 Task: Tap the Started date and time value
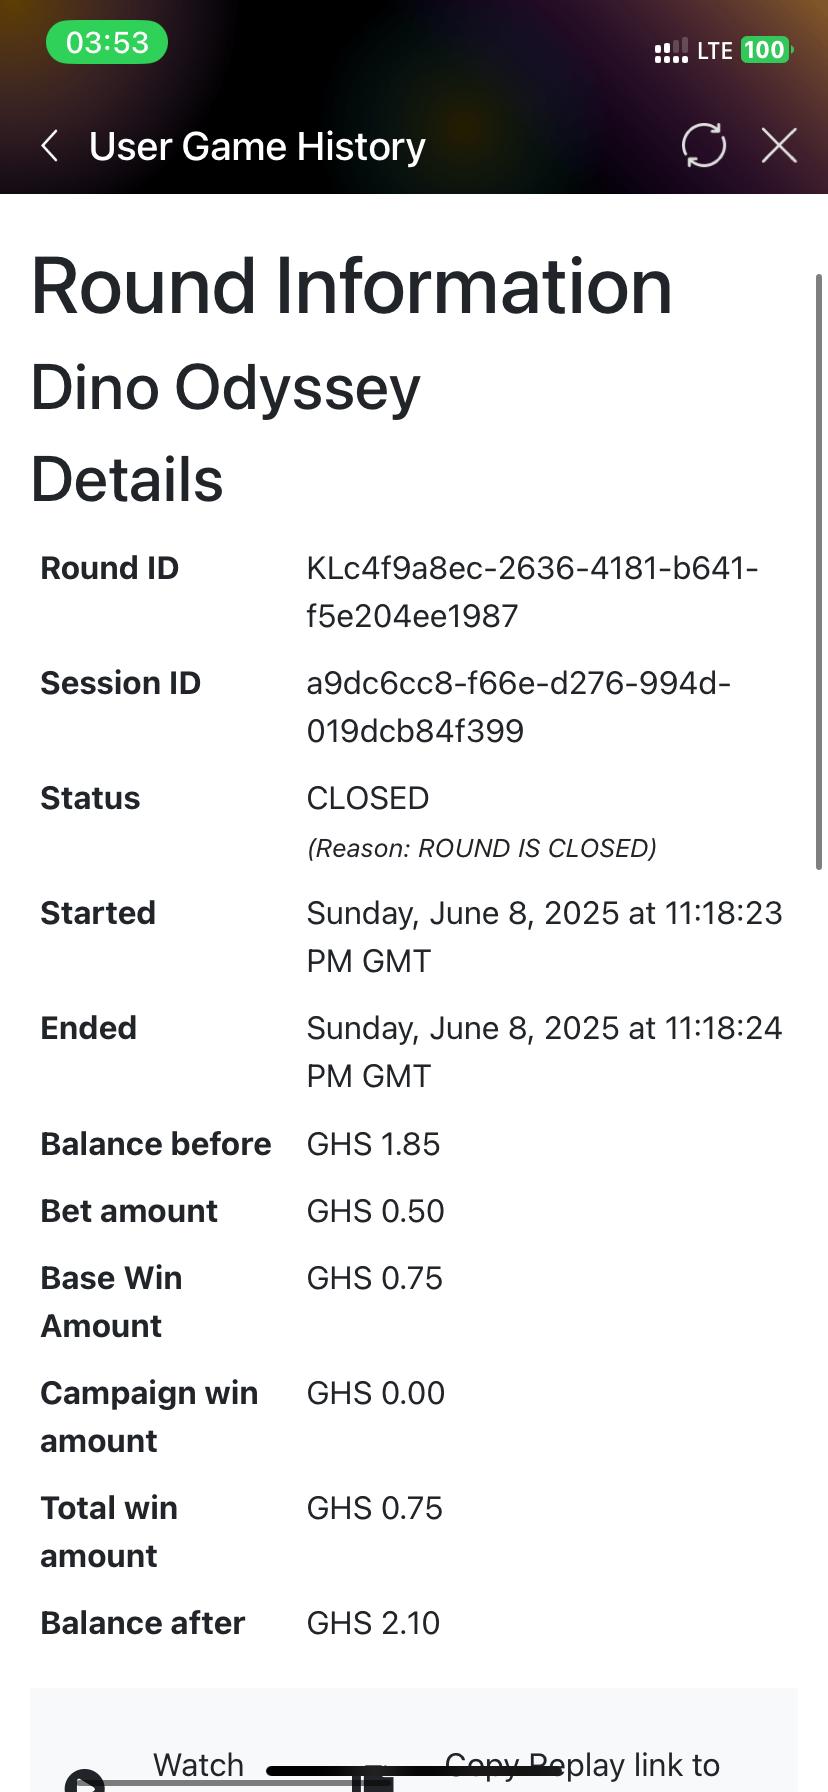pos(544,937)
